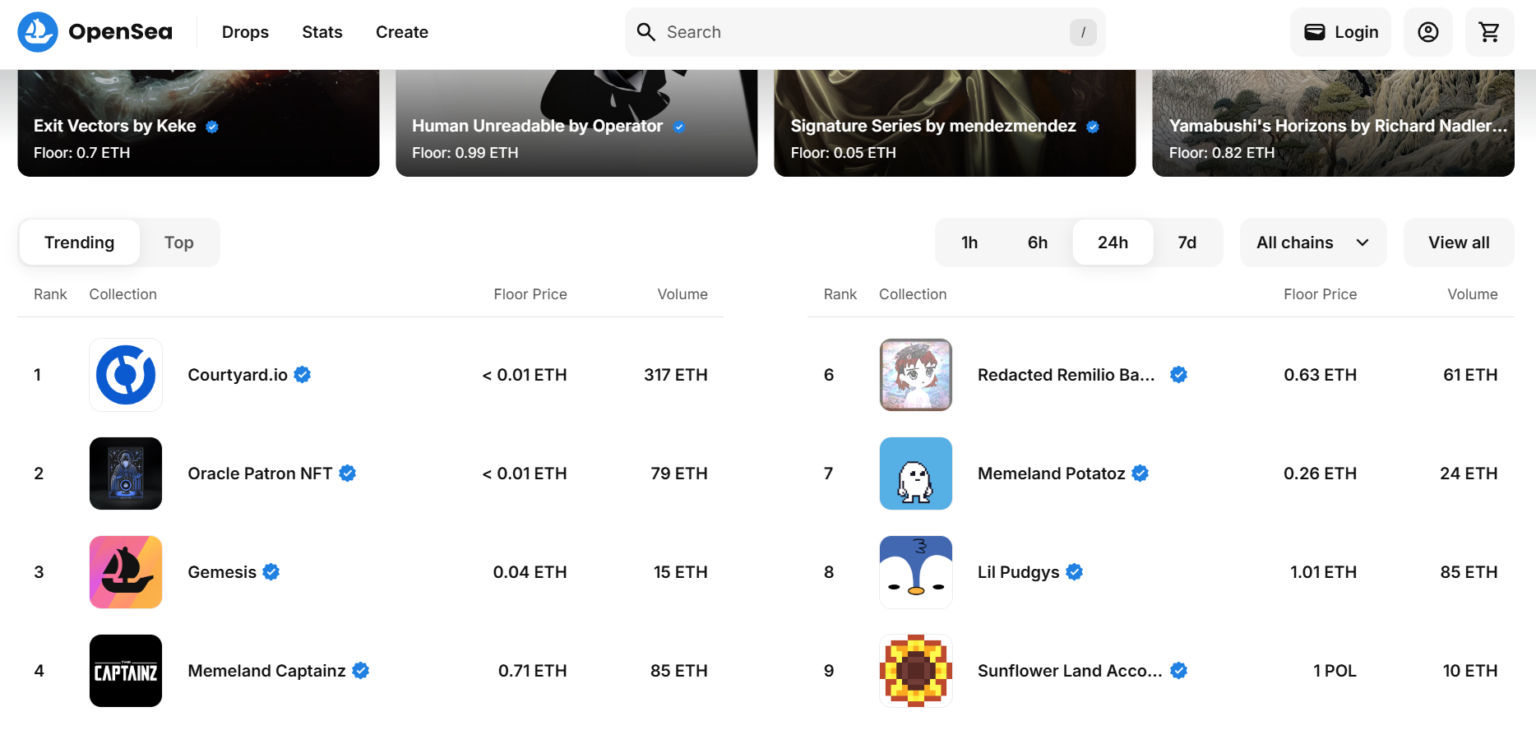1536x730 pixels.
Task: Click the OpenSea logo icon
Action: (38, 31)
